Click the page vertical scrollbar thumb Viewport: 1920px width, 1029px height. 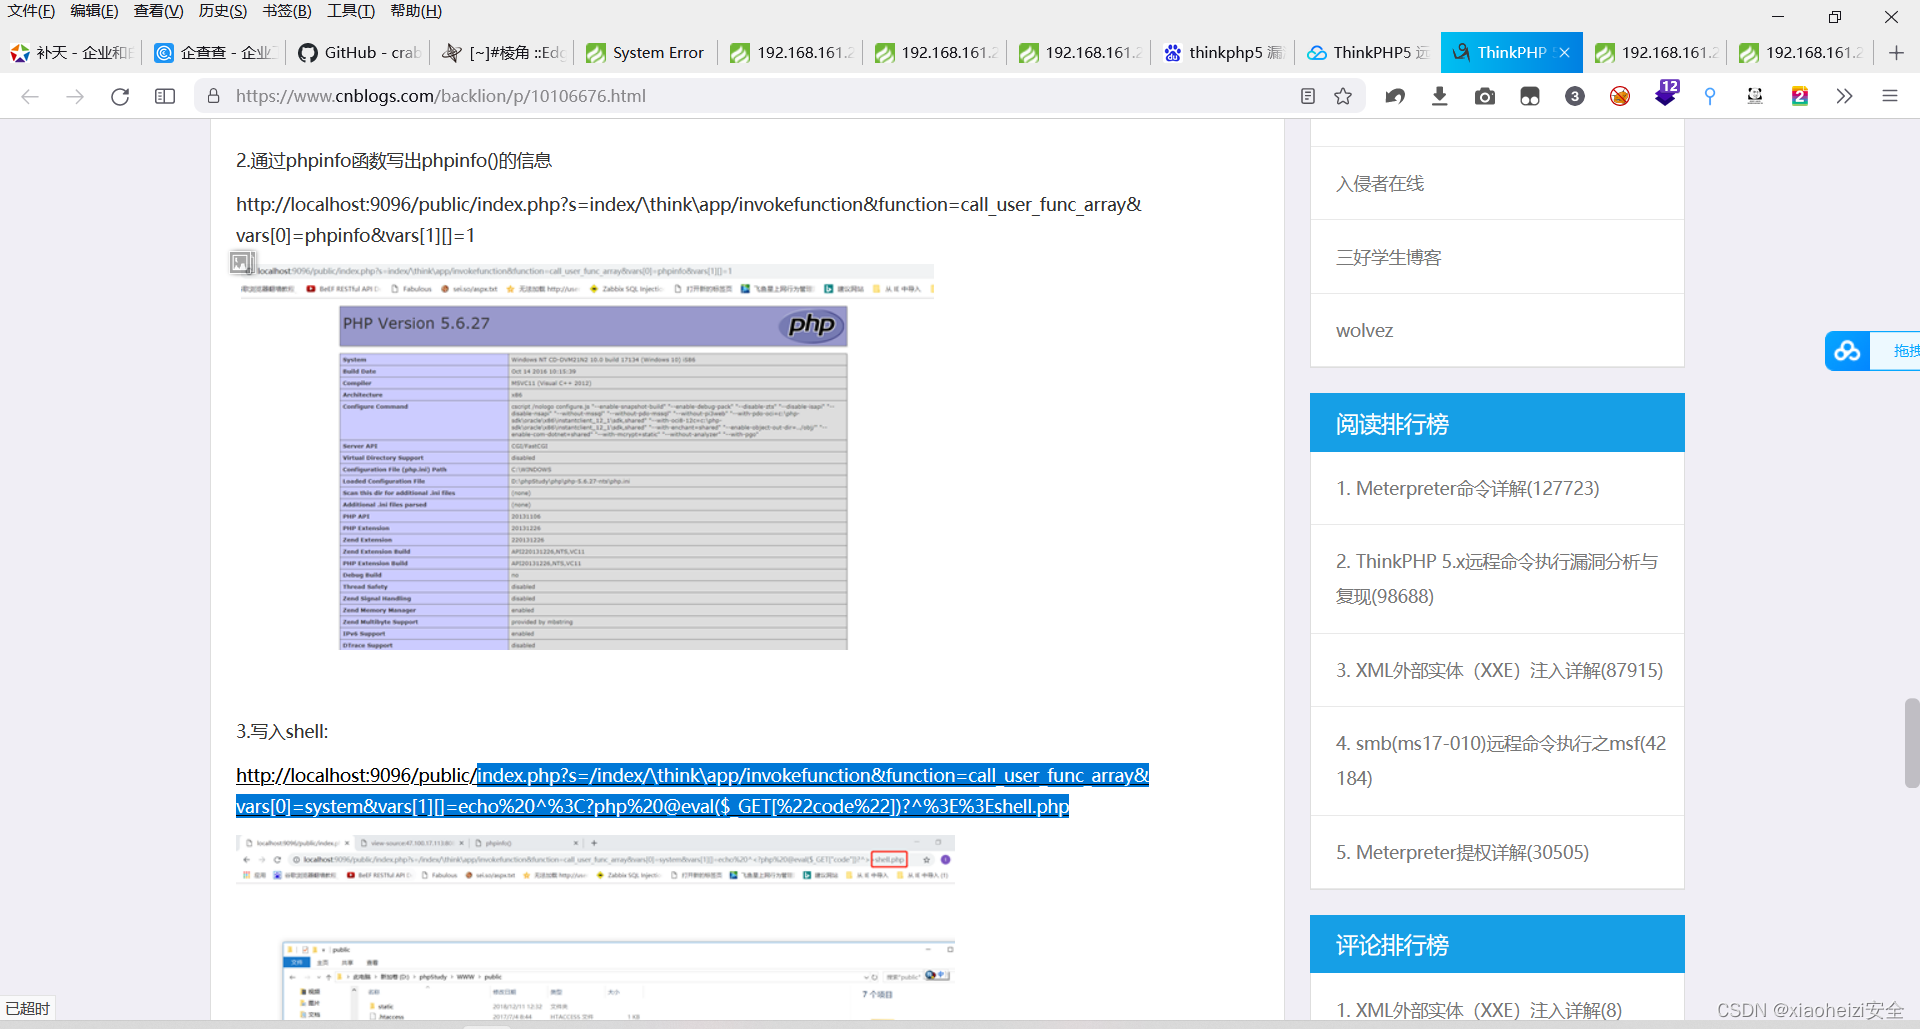click(1911, 743)
